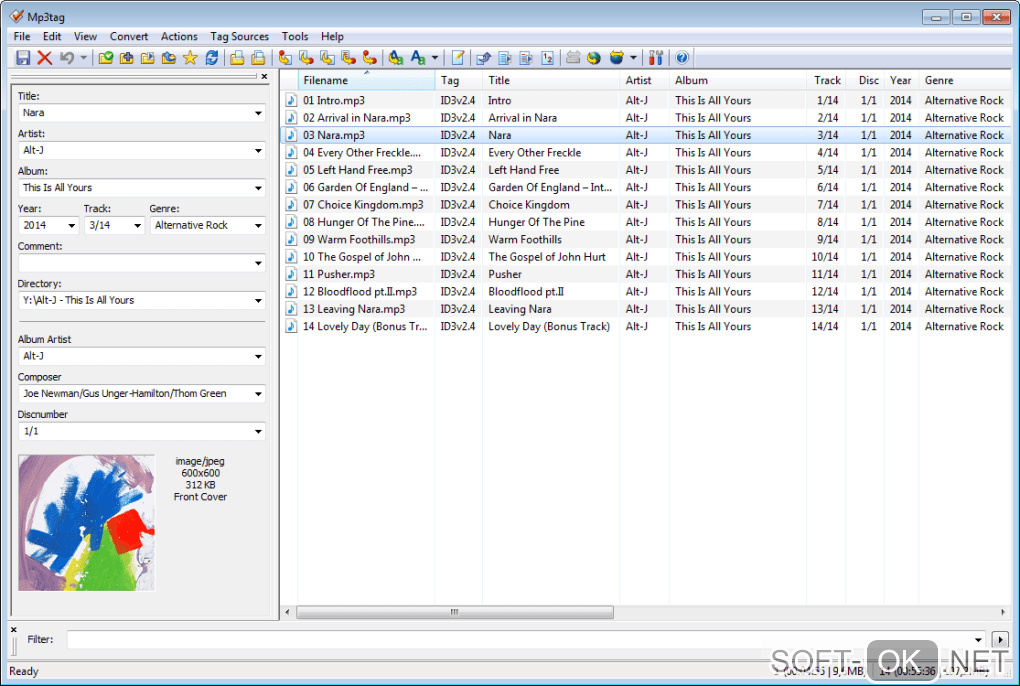Open the Tools menu
The height and width of the screenshot is (686, 1020).
point(295,36)
